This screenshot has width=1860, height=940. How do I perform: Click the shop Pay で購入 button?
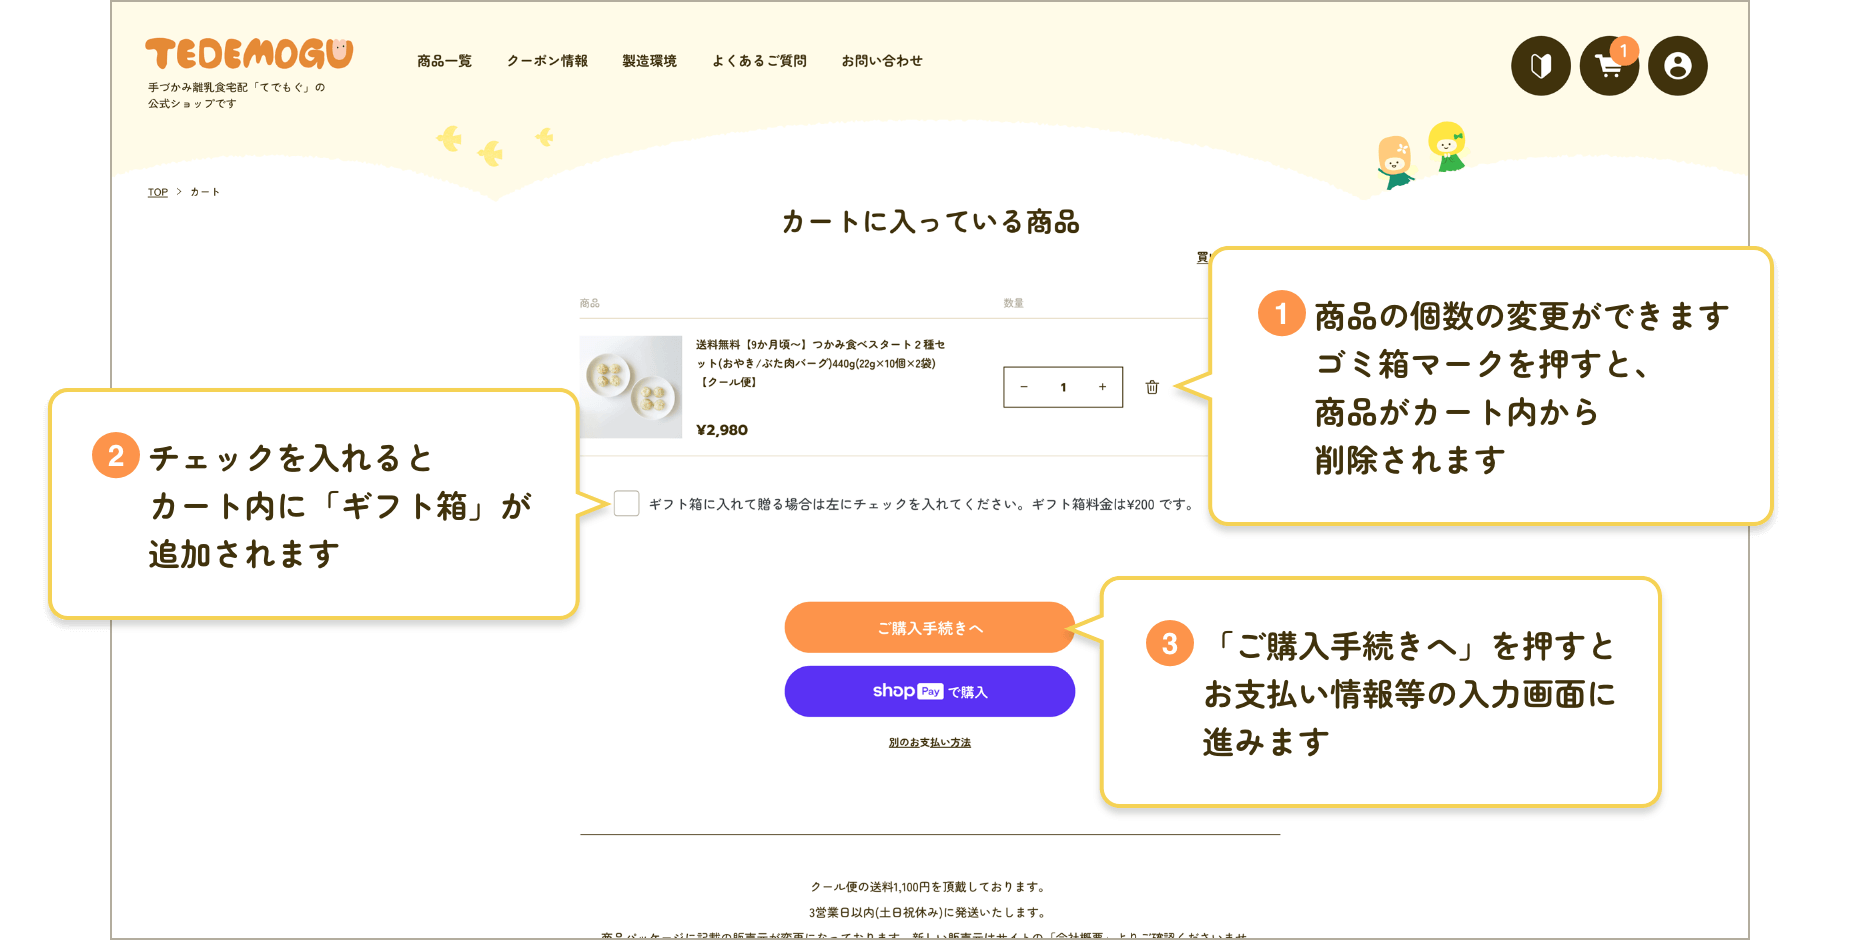[930, 691]
